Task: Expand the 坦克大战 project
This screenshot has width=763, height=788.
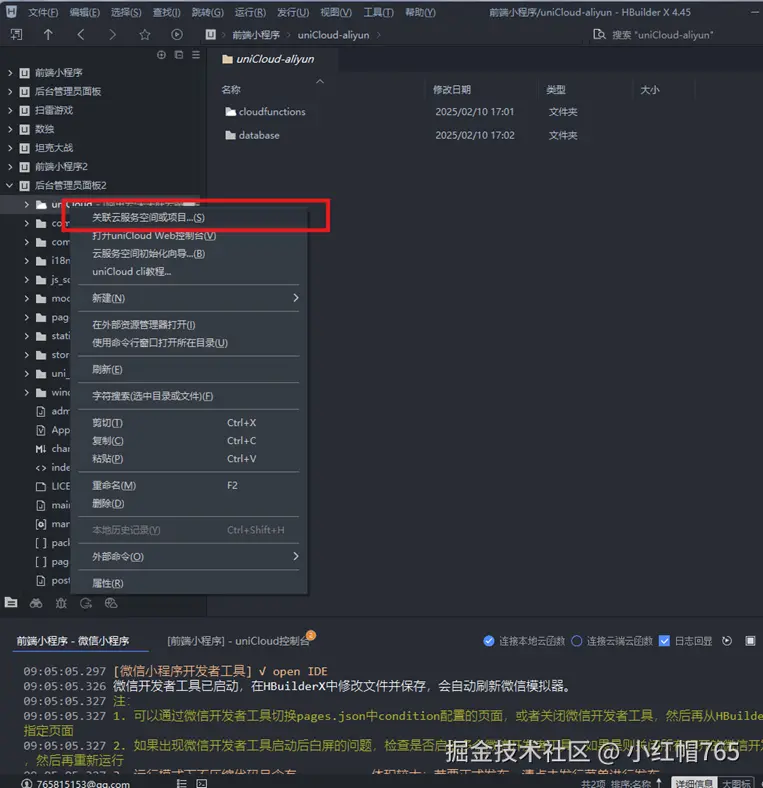Action: click(x=10, y=148)
